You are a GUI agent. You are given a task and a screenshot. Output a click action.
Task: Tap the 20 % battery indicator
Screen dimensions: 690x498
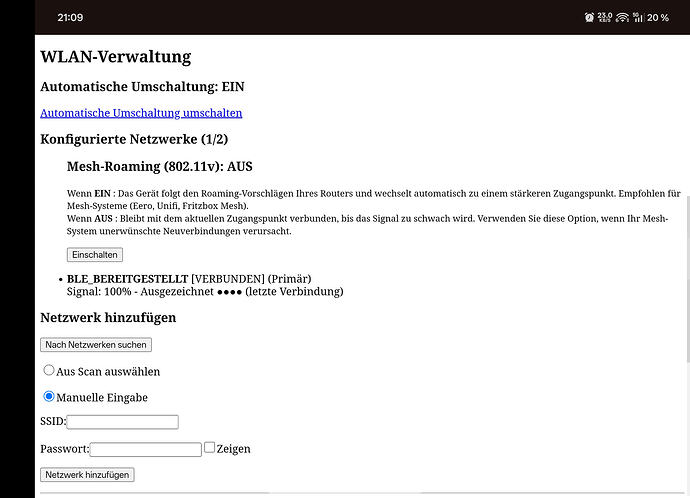[x=658, y=17]
